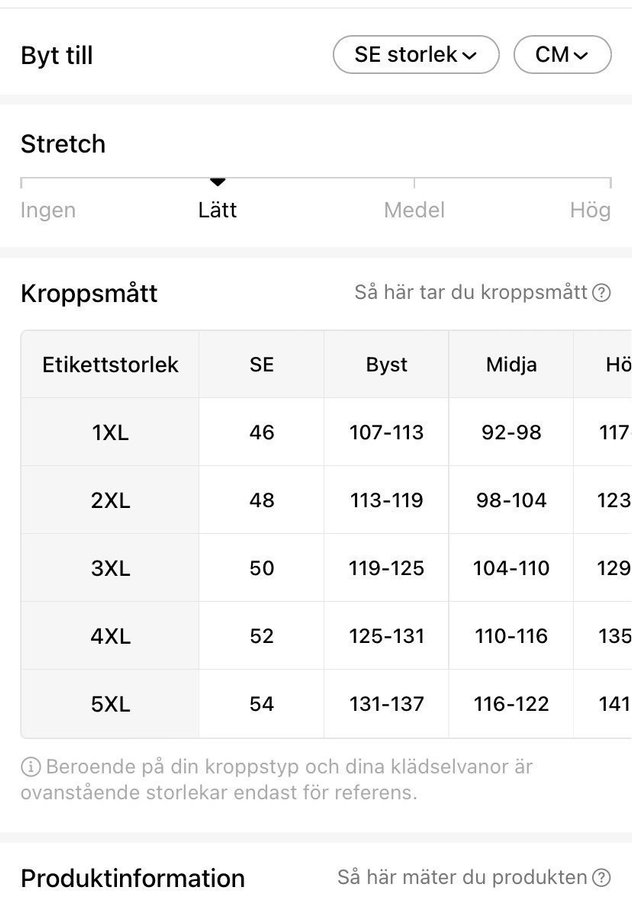The width and height of the screenshot is (632, 900).
Task: Select the 1XL size row
Action: [x=110, y=432]
